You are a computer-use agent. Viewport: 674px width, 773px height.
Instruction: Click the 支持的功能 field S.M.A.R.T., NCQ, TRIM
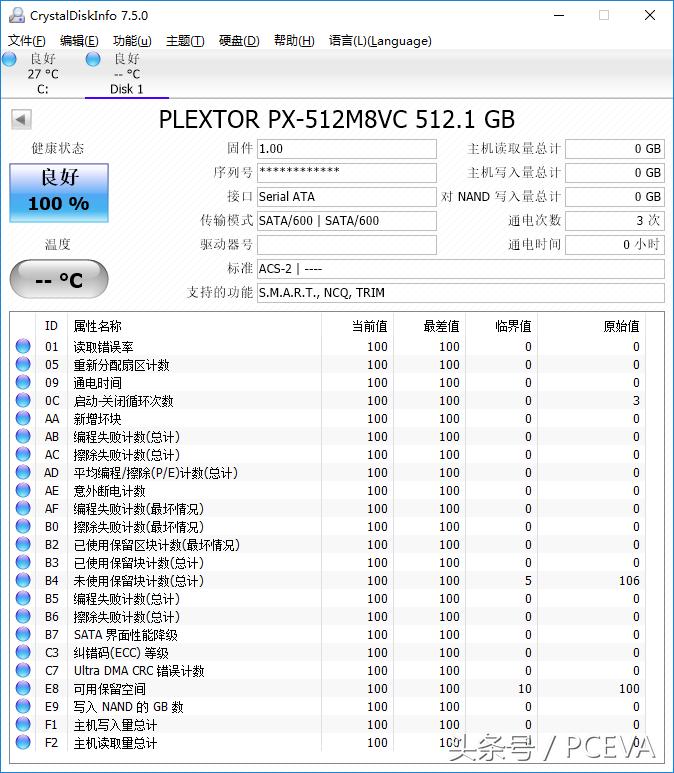(461, 293)
